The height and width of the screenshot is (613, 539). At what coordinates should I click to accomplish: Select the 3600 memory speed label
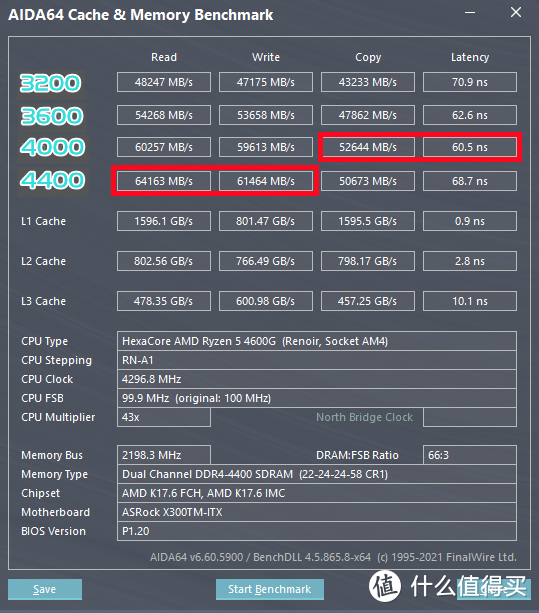click(52, 116)
